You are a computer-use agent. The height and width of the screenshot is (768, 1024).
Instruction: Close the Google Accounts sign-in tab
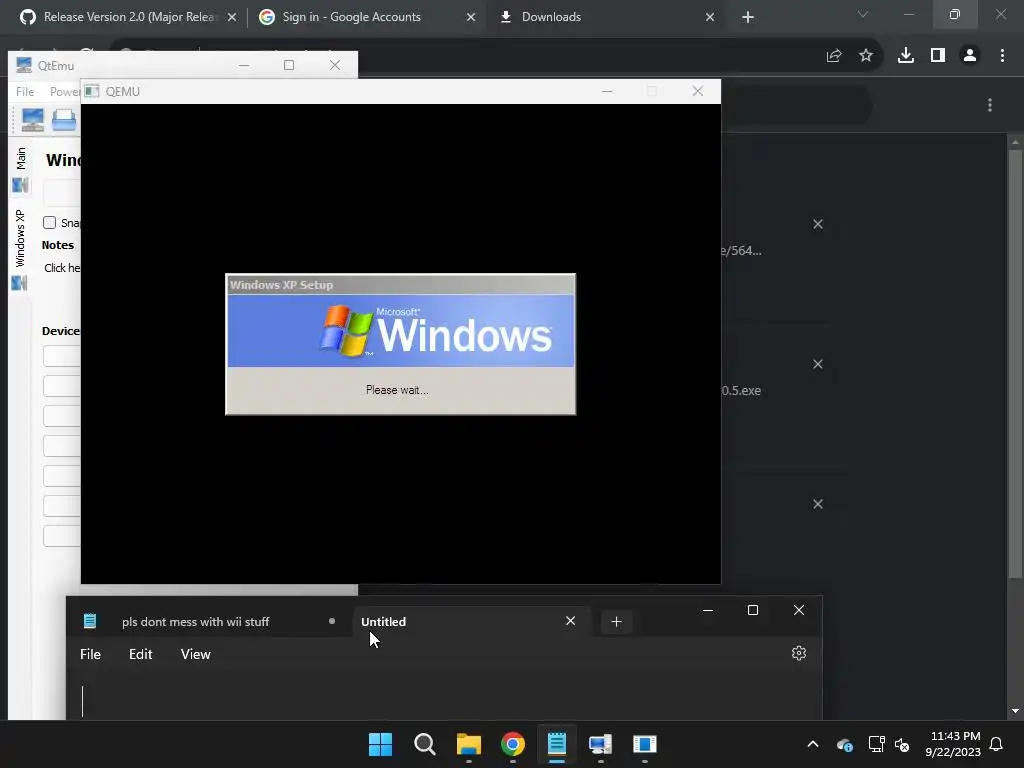pyautogui.click(x=471, y=18)
